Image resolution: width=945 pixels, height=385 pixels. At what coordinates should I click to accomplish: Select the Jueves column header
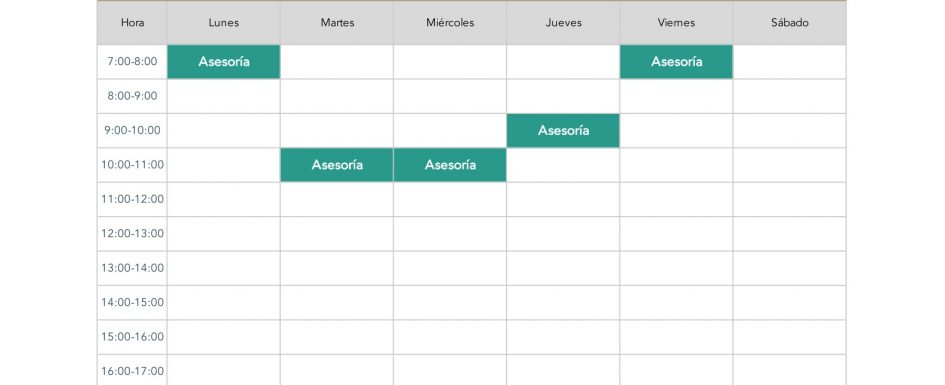pyautogui.click(x=563, y=23)
